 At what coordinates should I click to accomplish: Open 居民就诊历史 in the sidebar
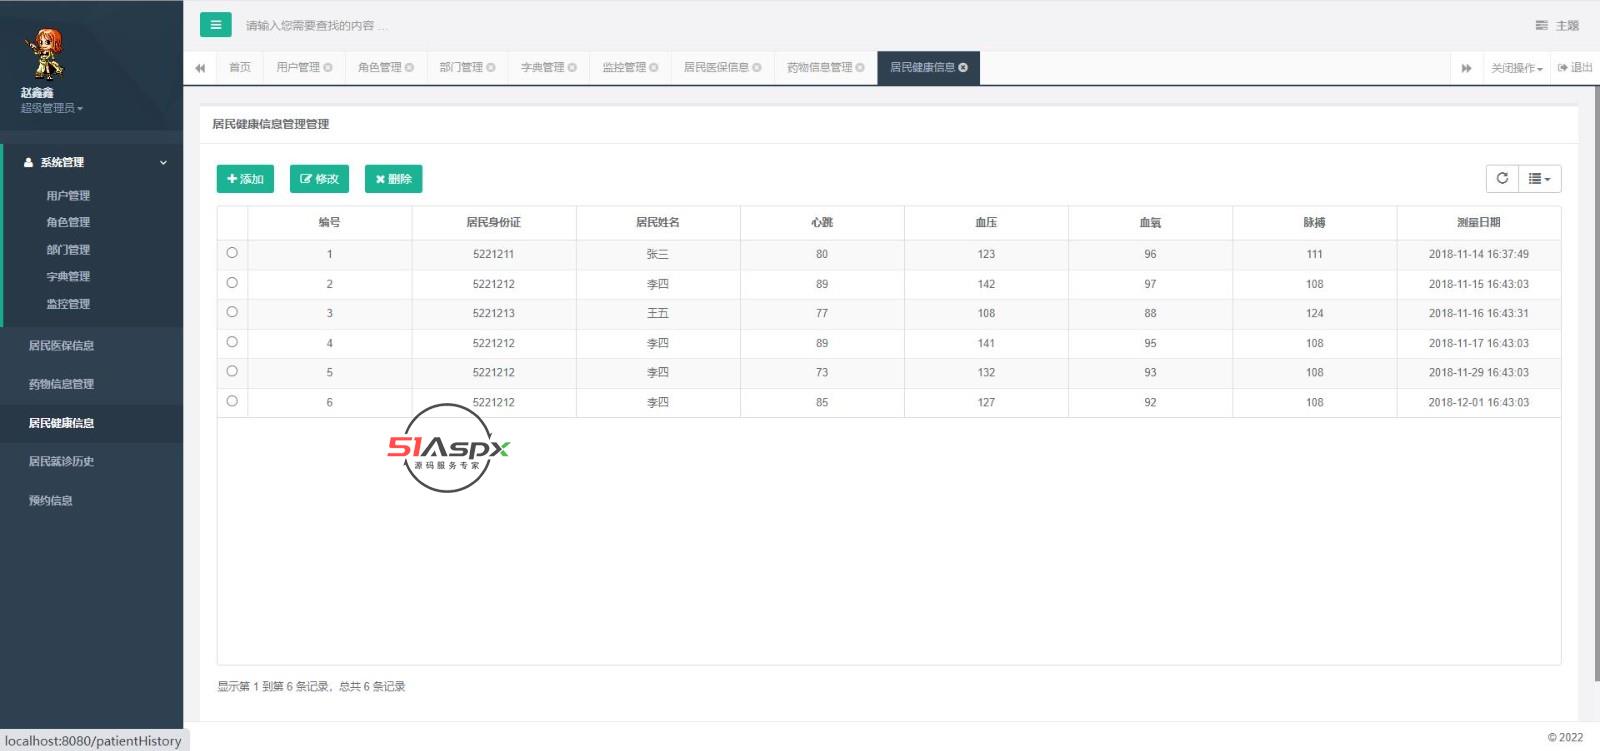[x=61, y=461]
